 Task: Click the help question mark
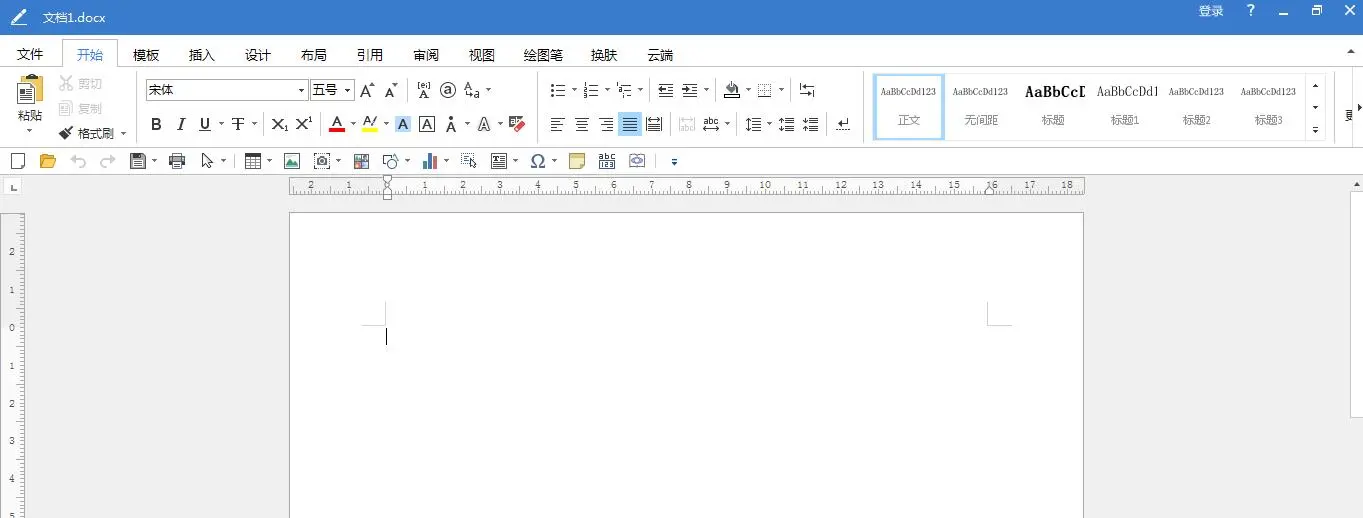1251,11
